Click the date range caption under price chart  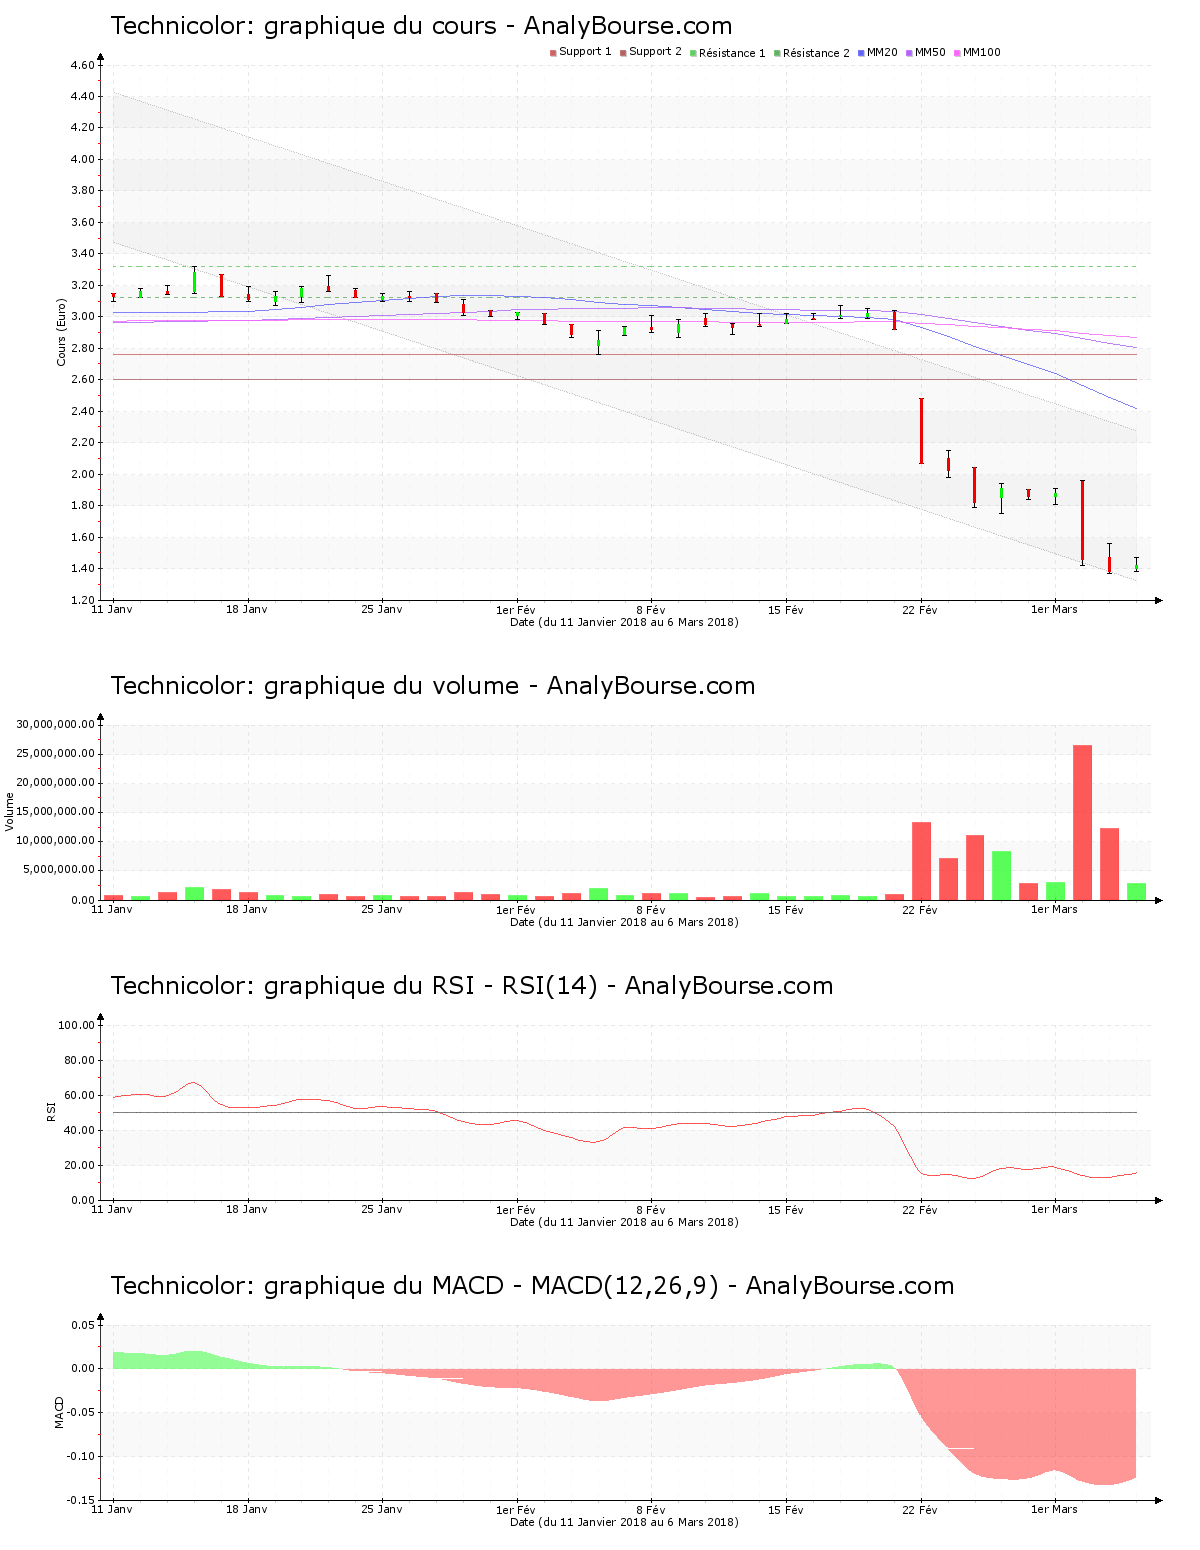pos(624,622)
